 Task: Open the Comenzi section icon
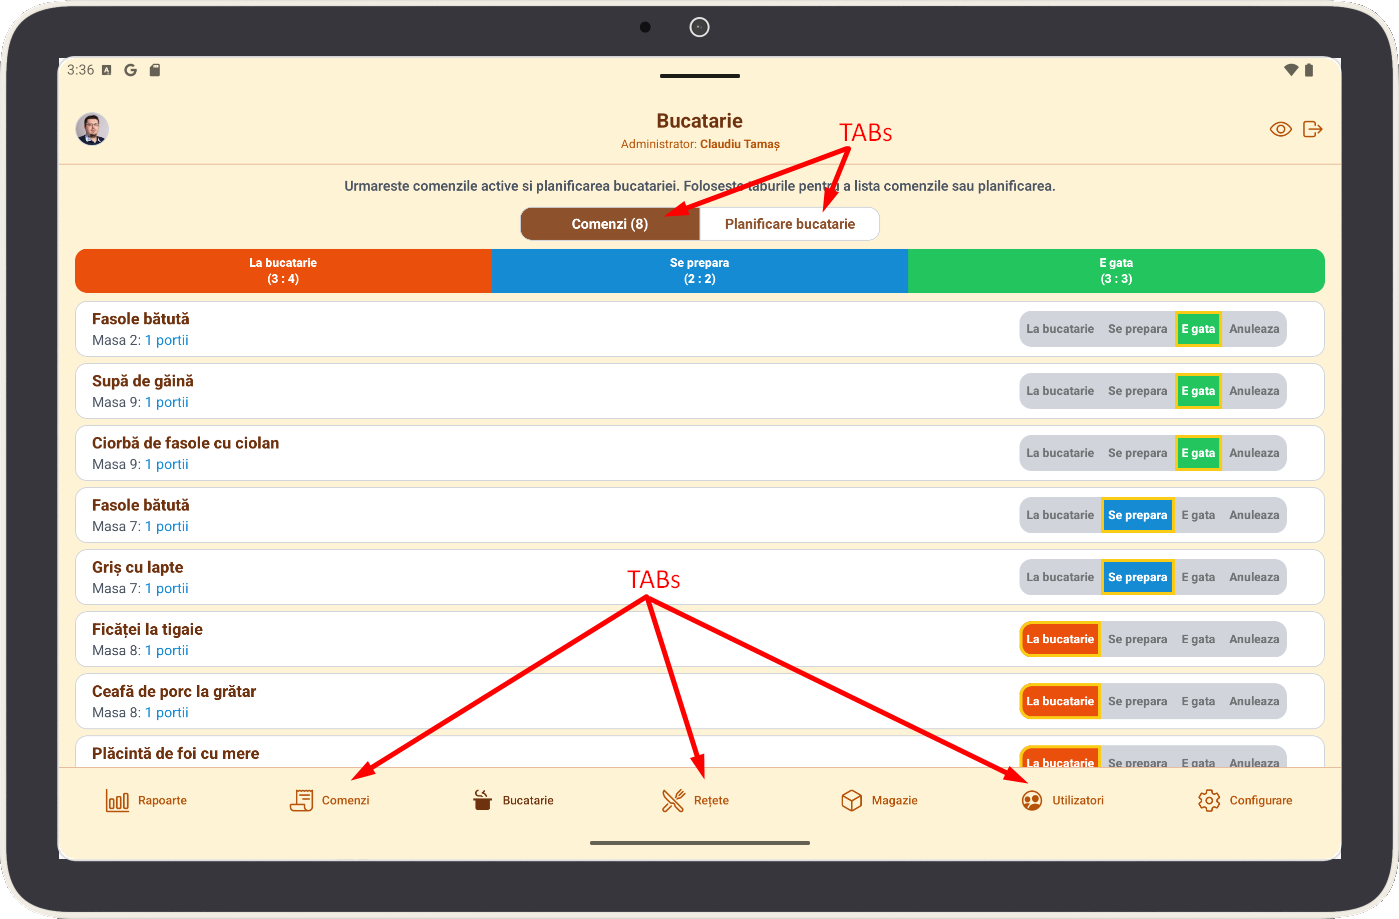pyautogui.click(x=301, y=800)
